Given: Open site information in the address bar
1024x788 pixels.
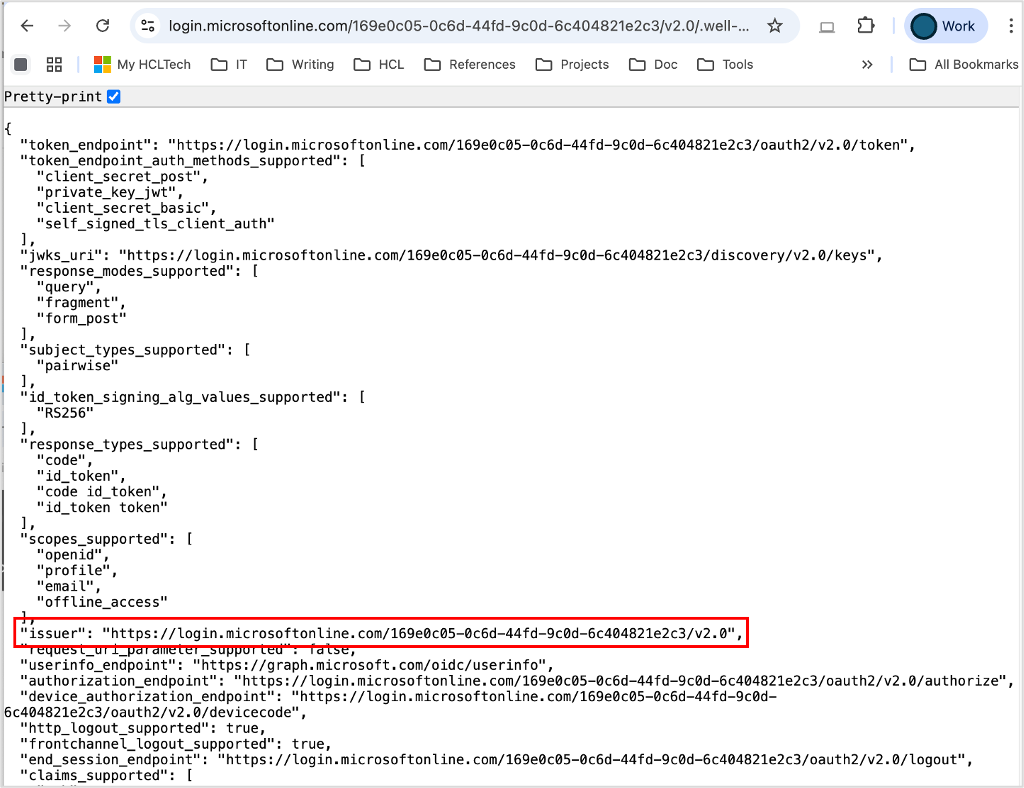Looking at the screenshot, I should (x=147, y=26).
